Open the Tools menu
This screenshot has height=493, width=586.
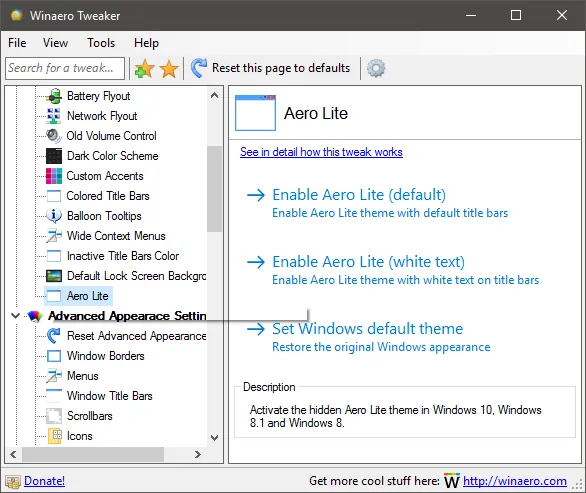coord(101,43)
